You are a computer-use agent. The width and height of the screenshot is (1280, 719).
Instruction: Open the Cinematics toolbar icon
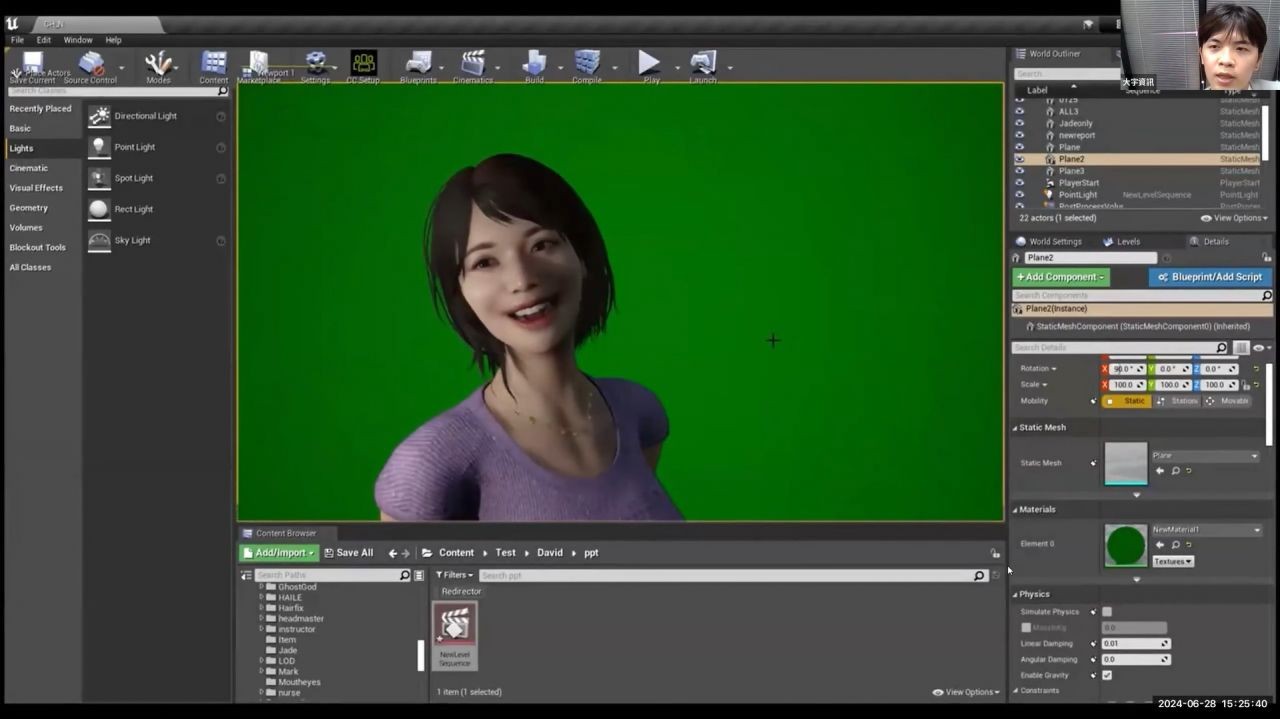472,64
